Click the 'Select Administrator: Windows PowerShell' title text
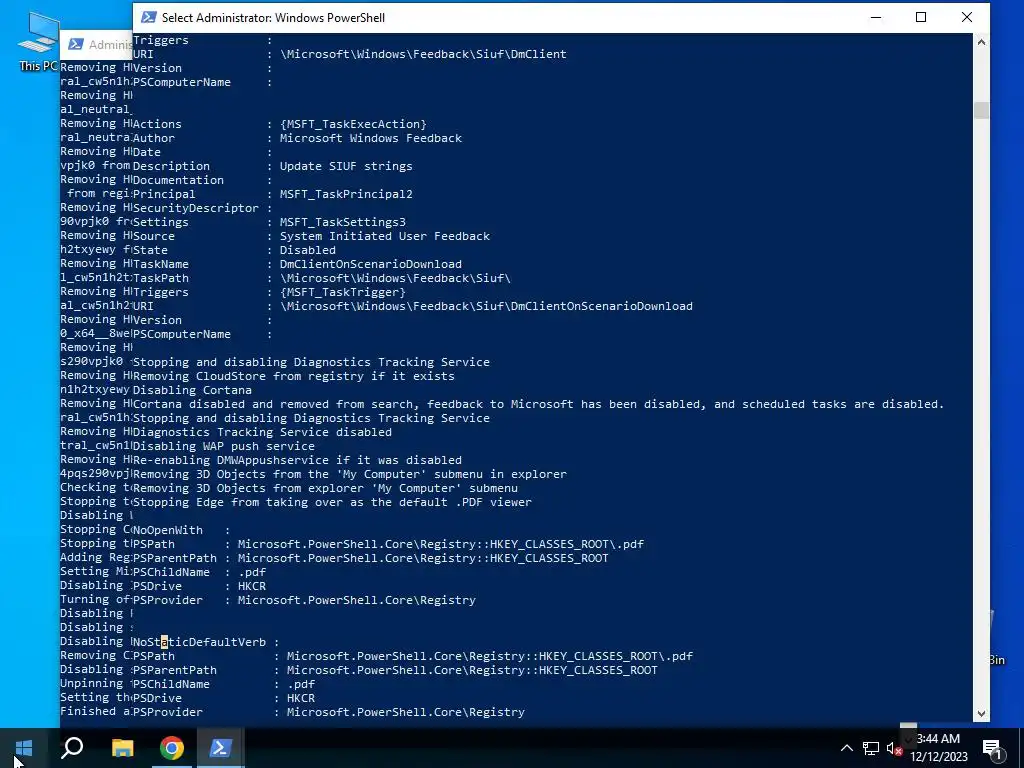Viewport: 1024px width, 768px height. click(x=273, y=18)
